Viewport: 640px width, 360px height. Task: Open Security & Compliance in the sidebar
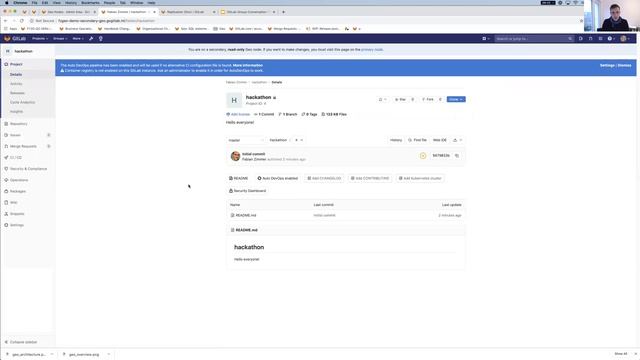pos(28,169)
